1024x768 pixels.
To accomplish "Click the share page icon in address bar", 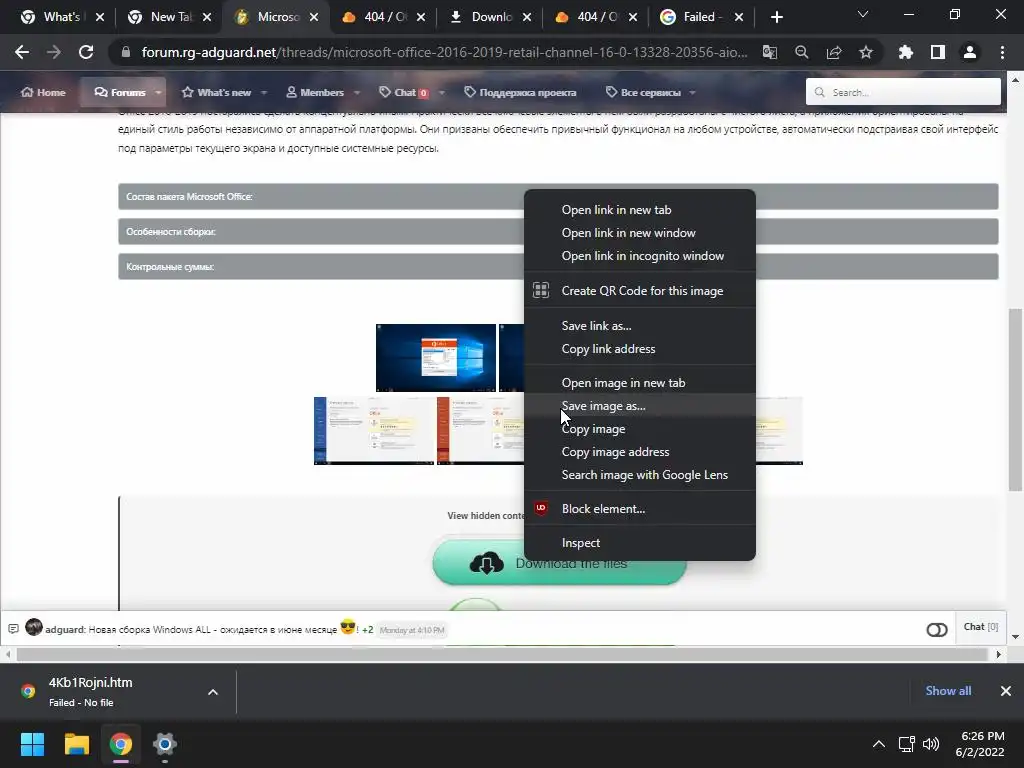I will (834, 52).
